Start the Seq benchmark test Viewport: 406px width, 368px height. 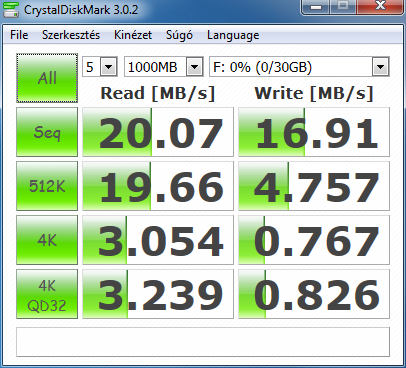pyautogui.click(x=47, y=132)
